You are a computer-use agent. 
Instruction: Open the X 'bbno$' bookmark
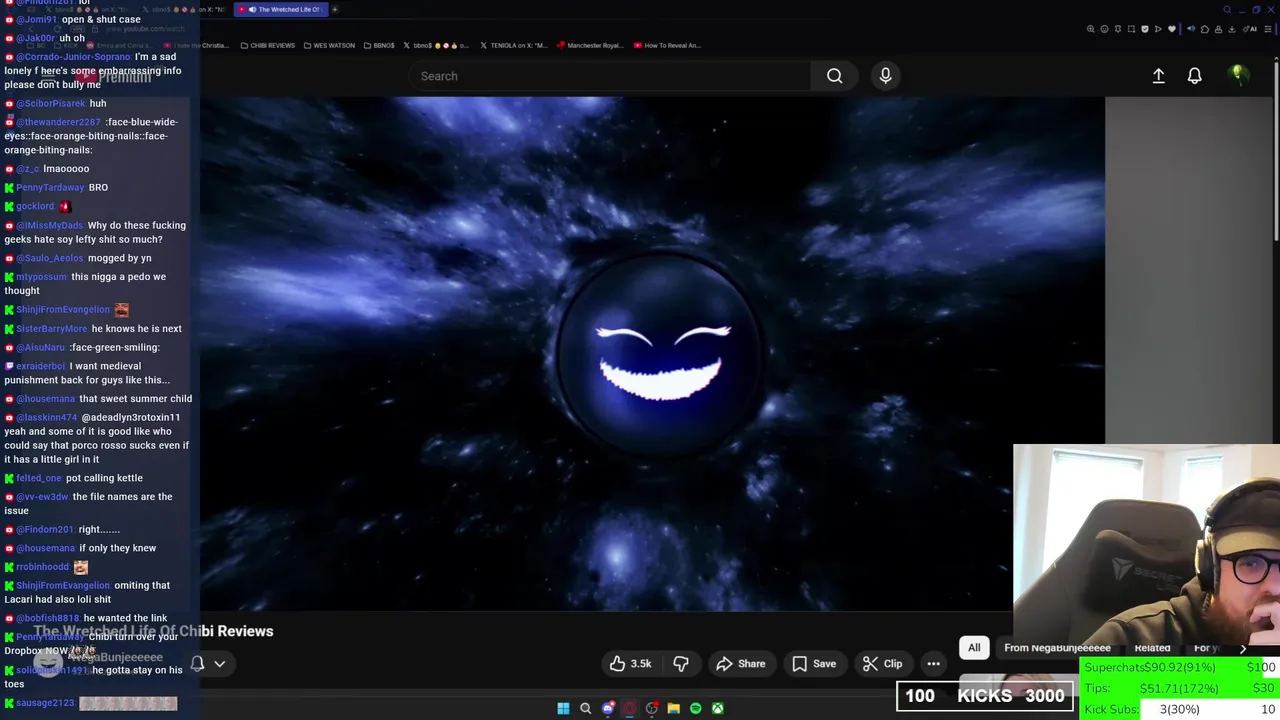pos(434,45)
